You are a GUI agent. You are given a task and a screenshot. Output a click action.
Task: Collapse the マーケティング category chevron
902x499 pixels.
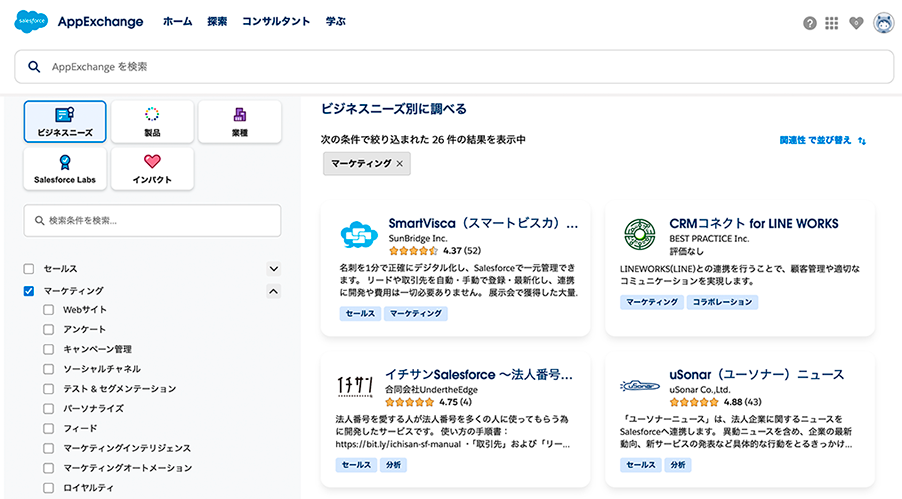273,291
